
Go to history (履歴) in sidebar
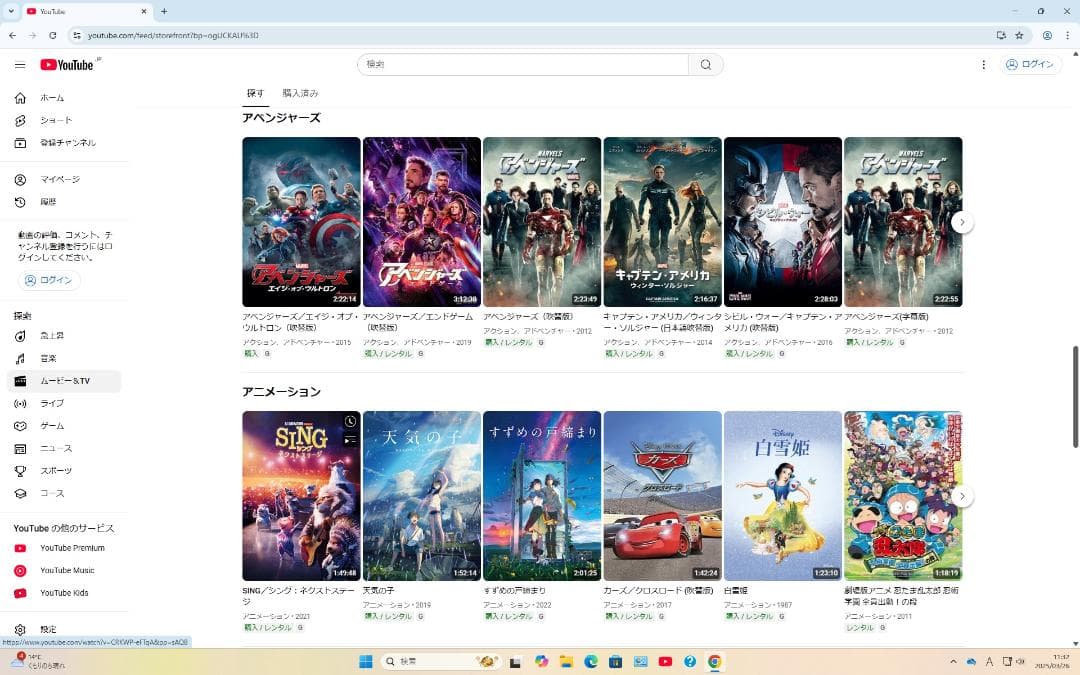pos(48,202)
